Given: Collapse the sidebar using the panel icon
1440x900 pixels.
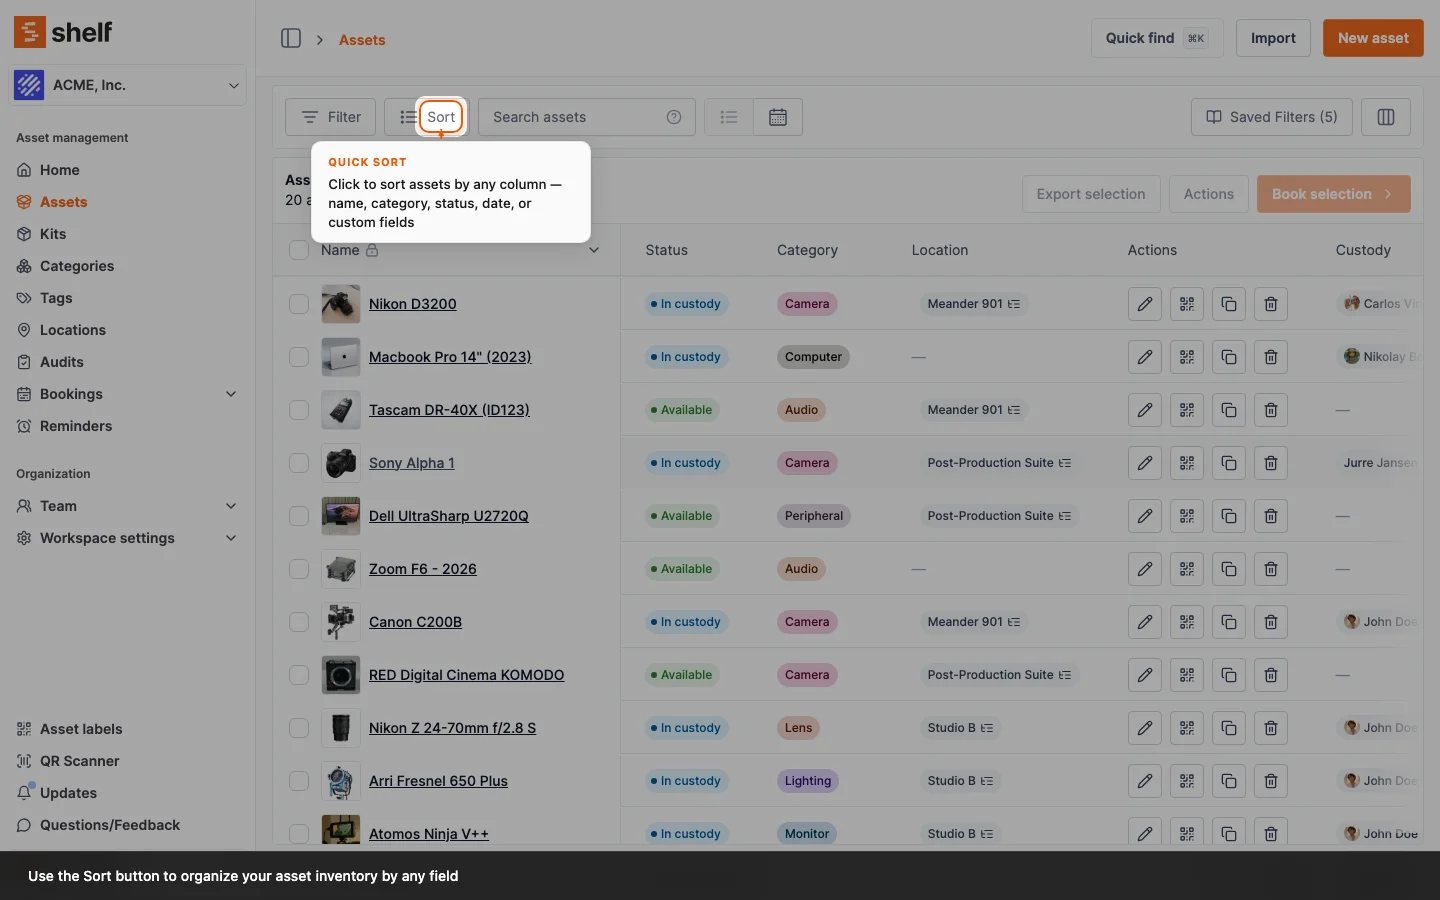Looking at the screenshot, I should coord(291,39).
